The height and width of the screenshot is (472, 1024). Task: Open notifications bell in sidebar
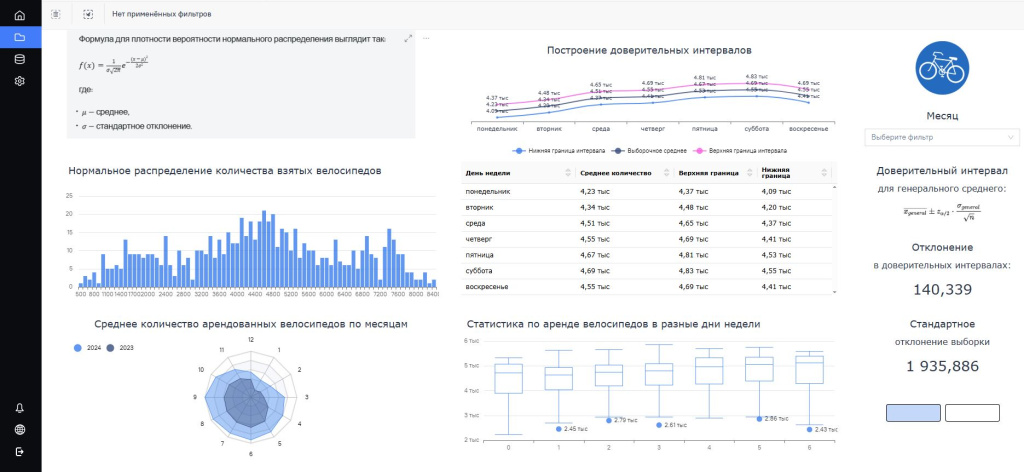click(x=20, y=408)
